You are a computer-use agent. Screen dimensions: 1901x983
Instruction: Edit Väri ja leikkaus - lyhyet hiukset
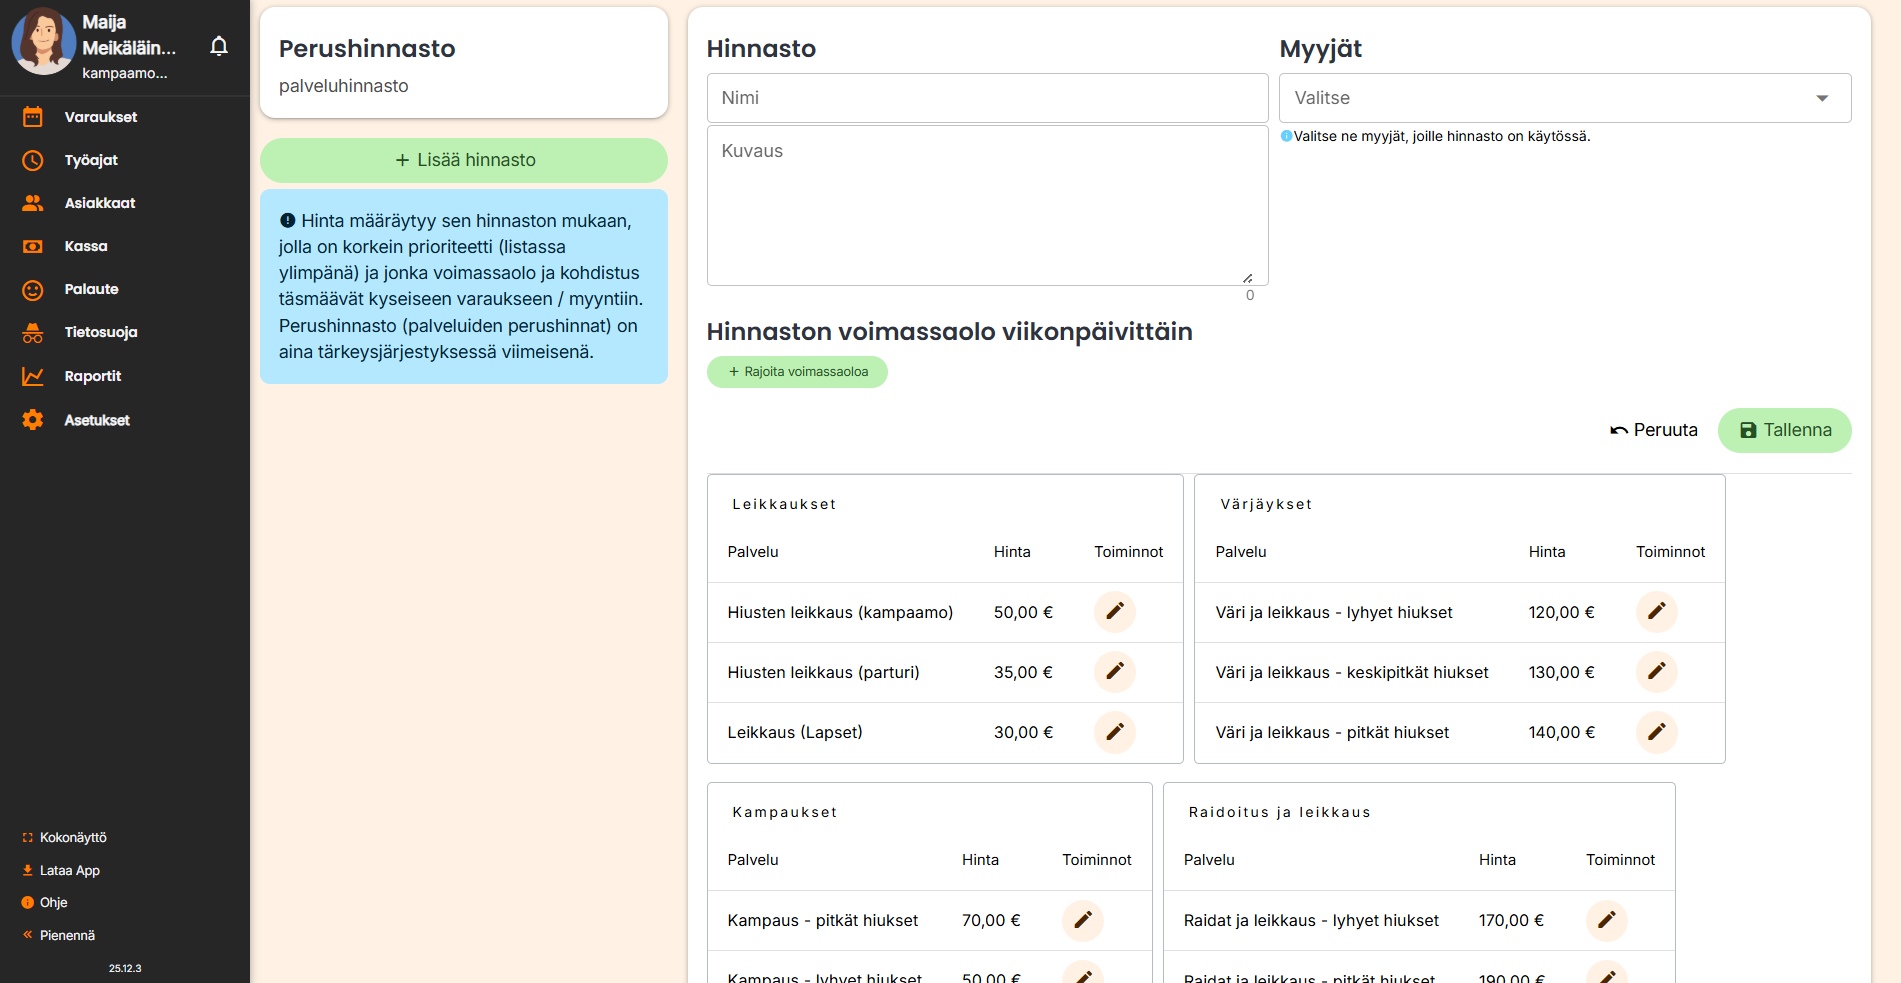(x=1656, y=612)
